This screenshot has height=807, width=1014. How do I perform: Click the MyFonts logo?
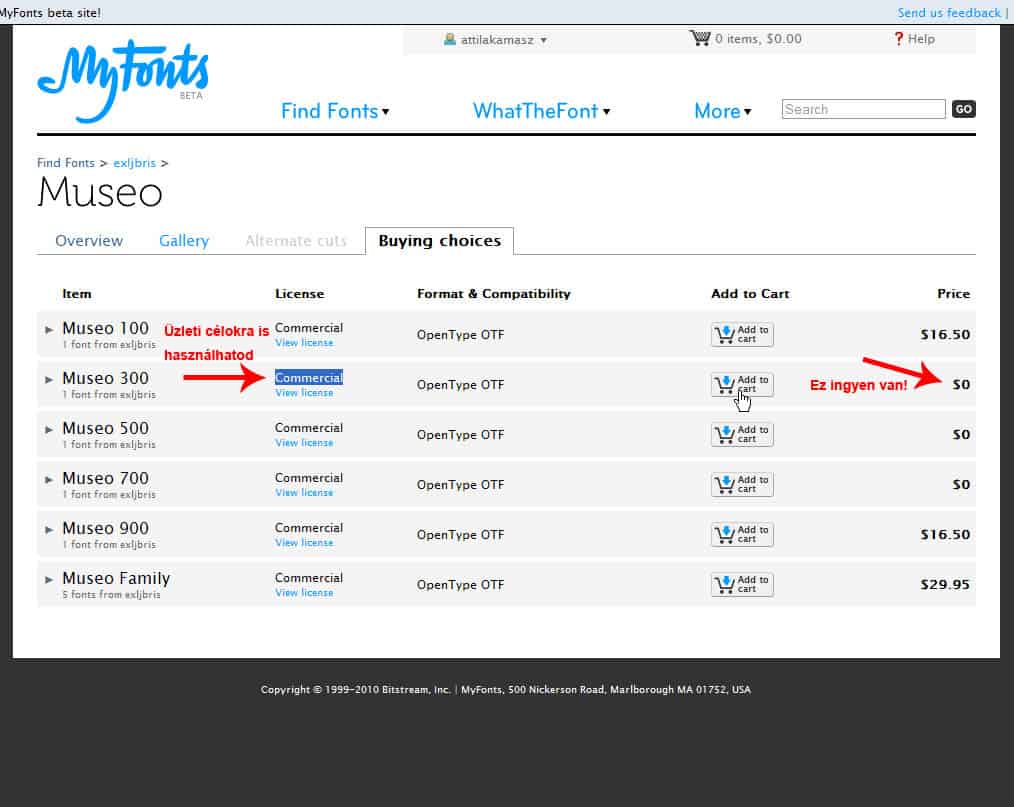point(122,79)
